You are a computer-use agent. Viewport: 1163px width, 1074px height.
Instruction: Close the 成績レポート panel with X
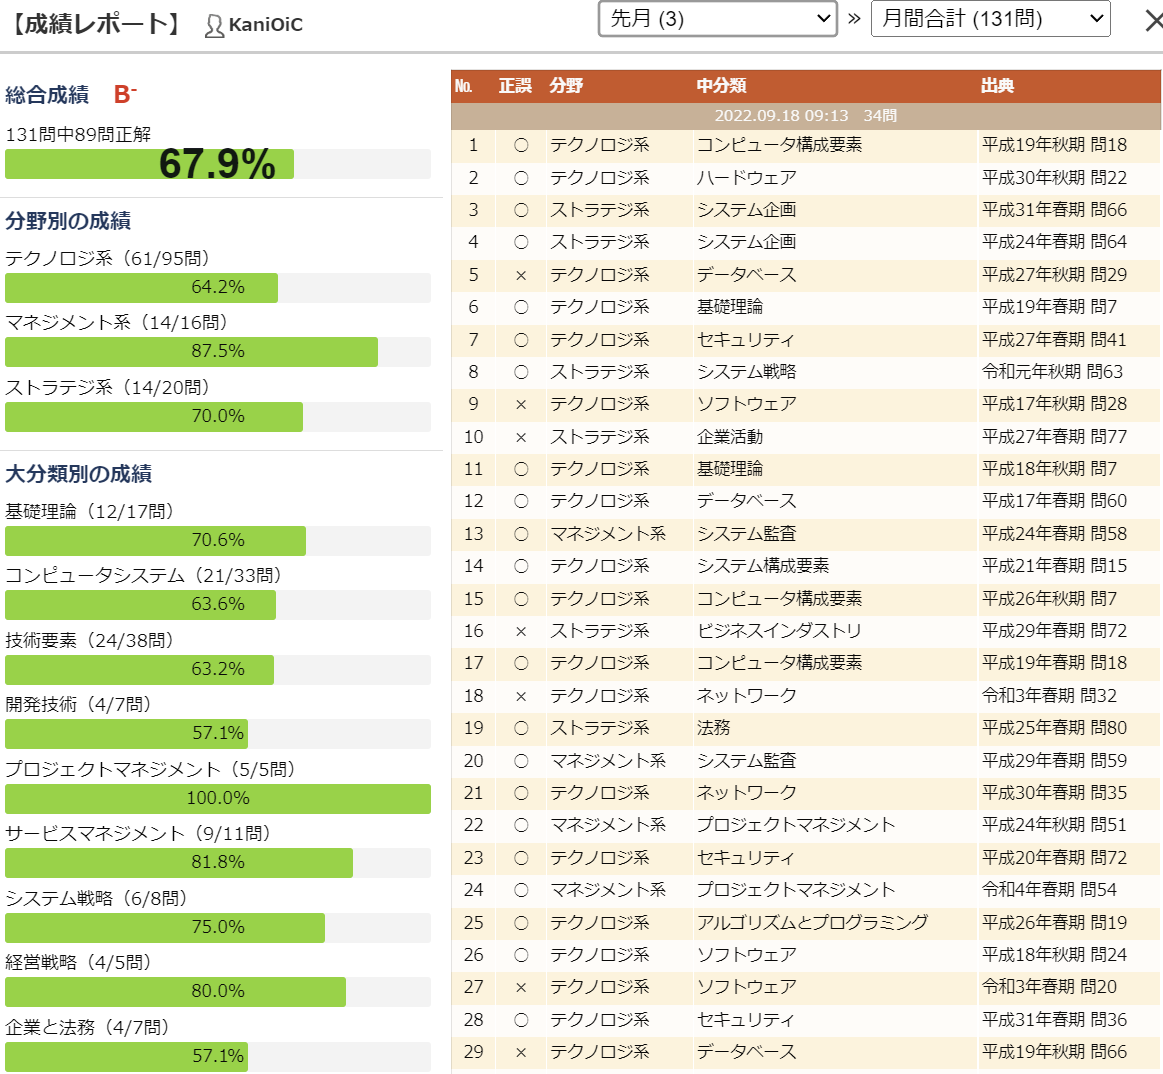click(x=1153, y=21)
